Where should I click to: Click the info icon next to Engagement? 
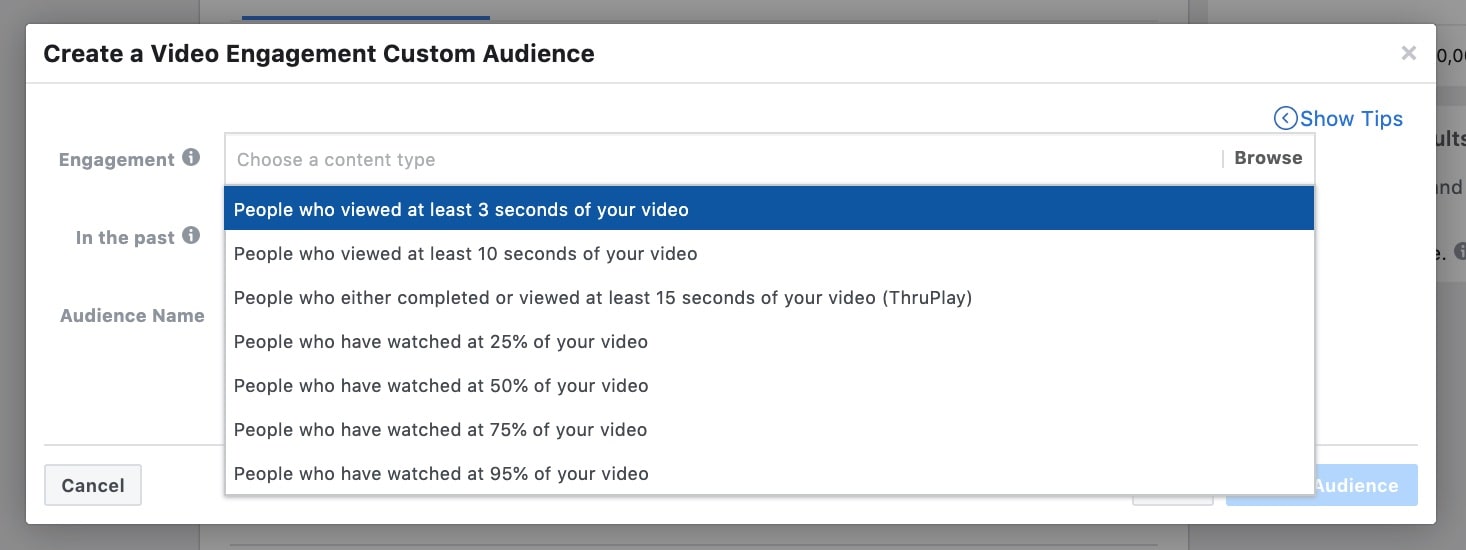191,158
